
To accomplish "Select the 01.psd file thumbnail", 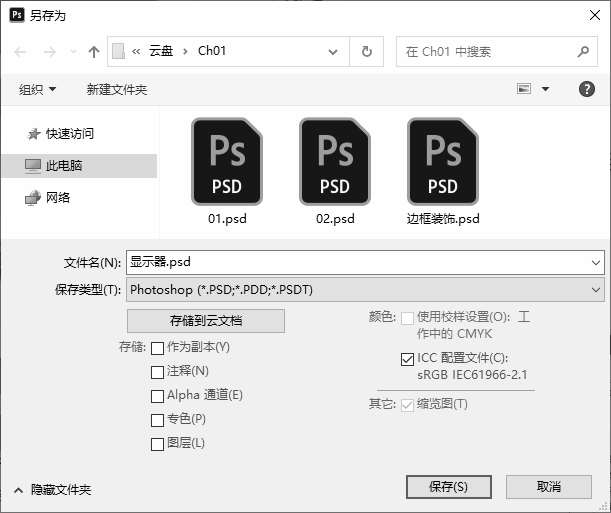I will tap(227, 162).
